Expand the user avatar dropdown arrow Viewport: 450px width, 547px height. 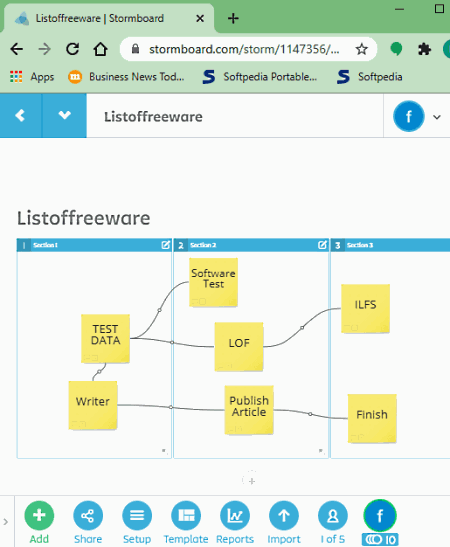tap(437, 117)
